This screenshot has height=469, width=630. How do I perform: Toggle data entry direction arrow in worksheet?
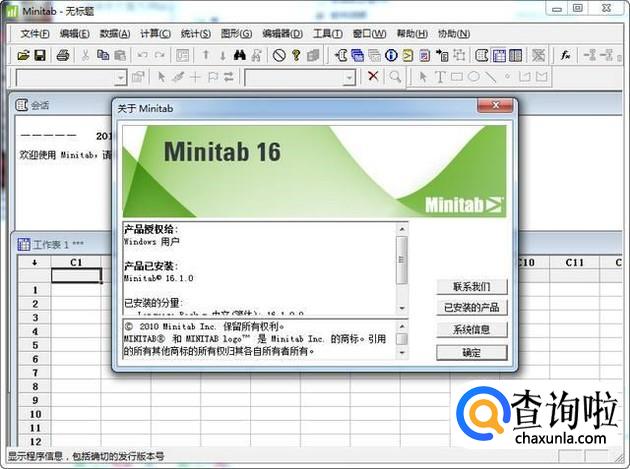pyautogui.click(x=35, y=262)
